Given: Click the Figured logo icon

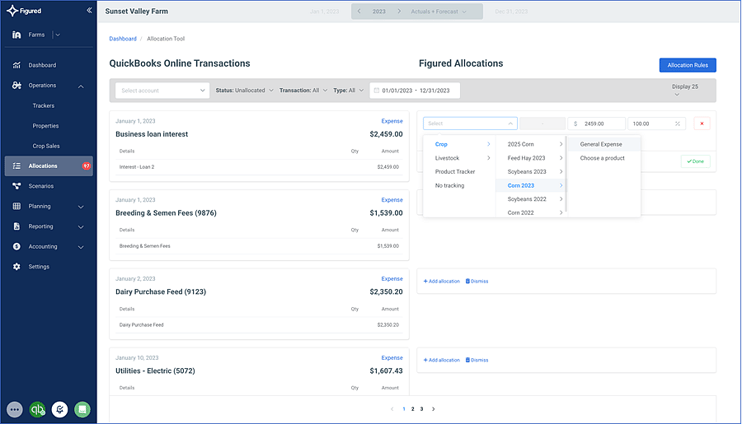Looking at the screenshot, I should point(13,10).
